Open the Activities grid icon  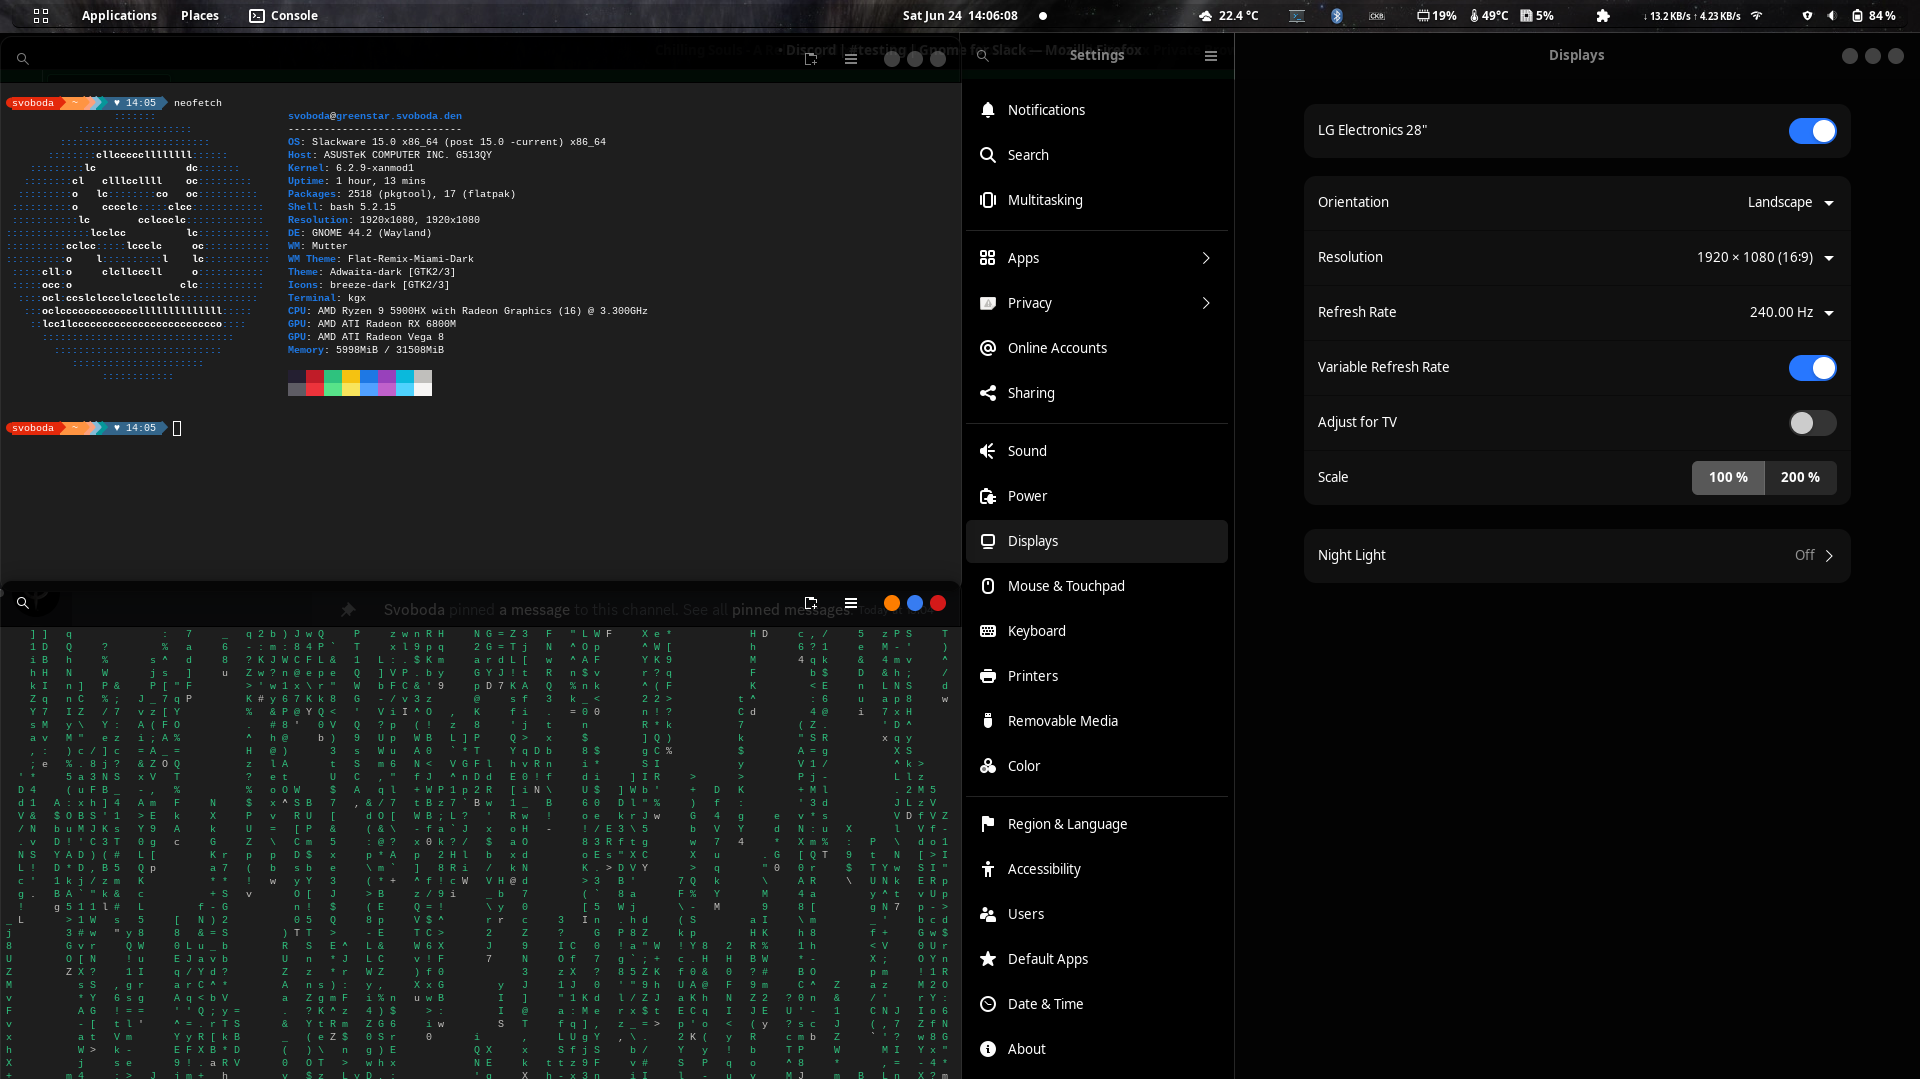pyautogui.click(x=41, y=16)
